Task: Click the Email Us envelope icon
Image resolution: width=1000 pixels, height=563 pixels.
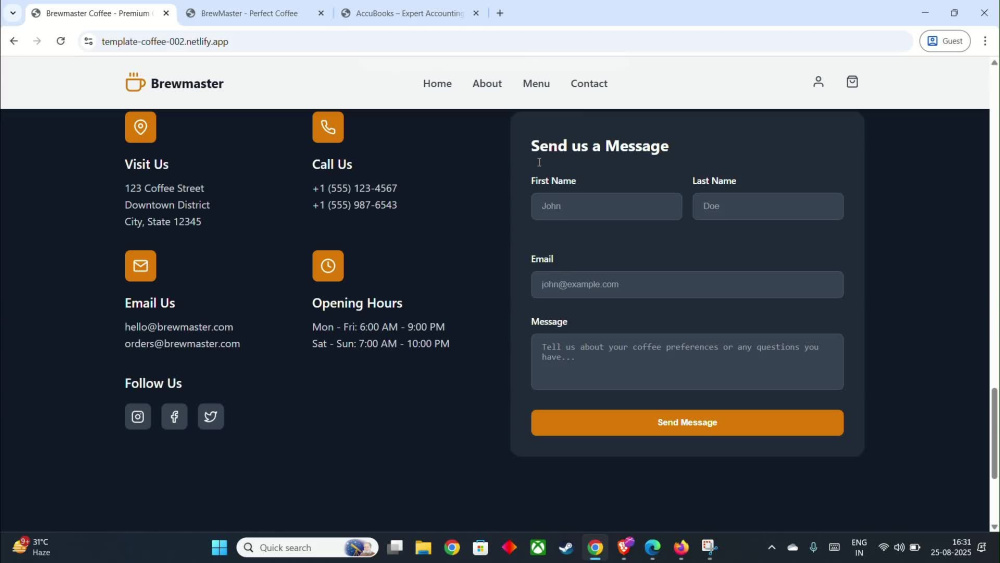Action: tap(140, 265)
